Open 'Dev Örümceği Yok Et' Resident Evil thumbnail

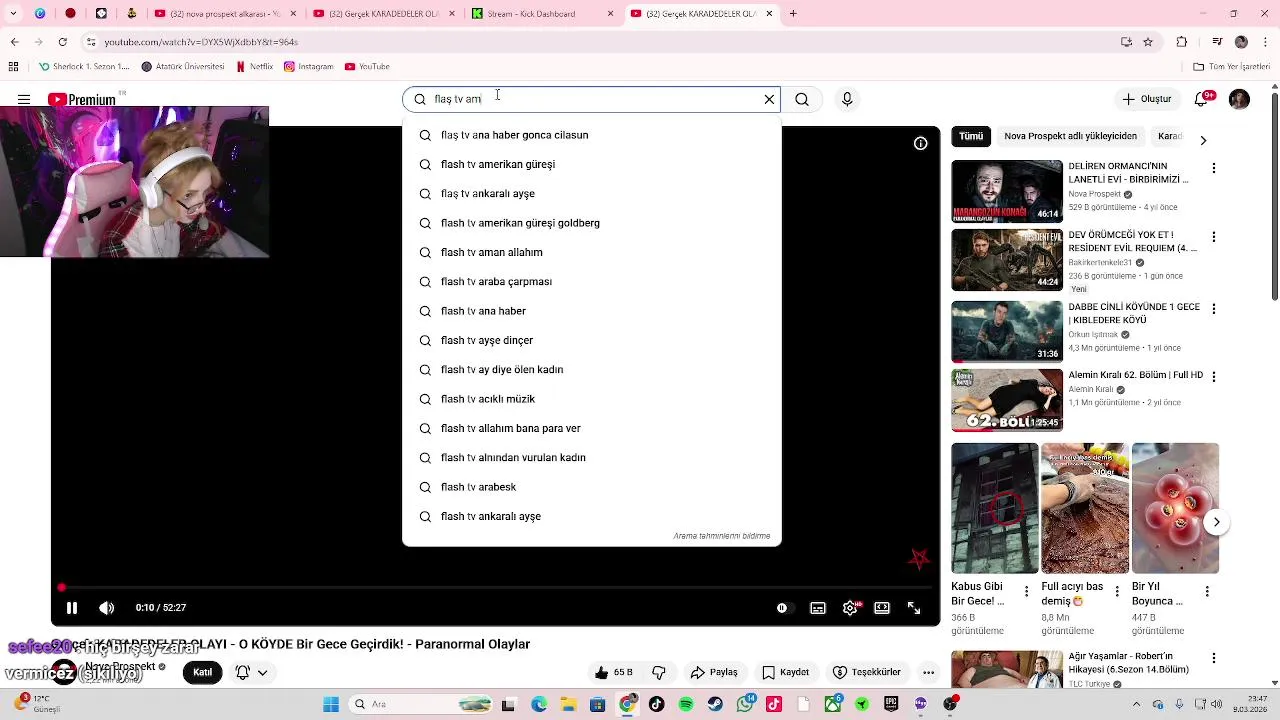pyautogui.click(x=1007, y=260)
